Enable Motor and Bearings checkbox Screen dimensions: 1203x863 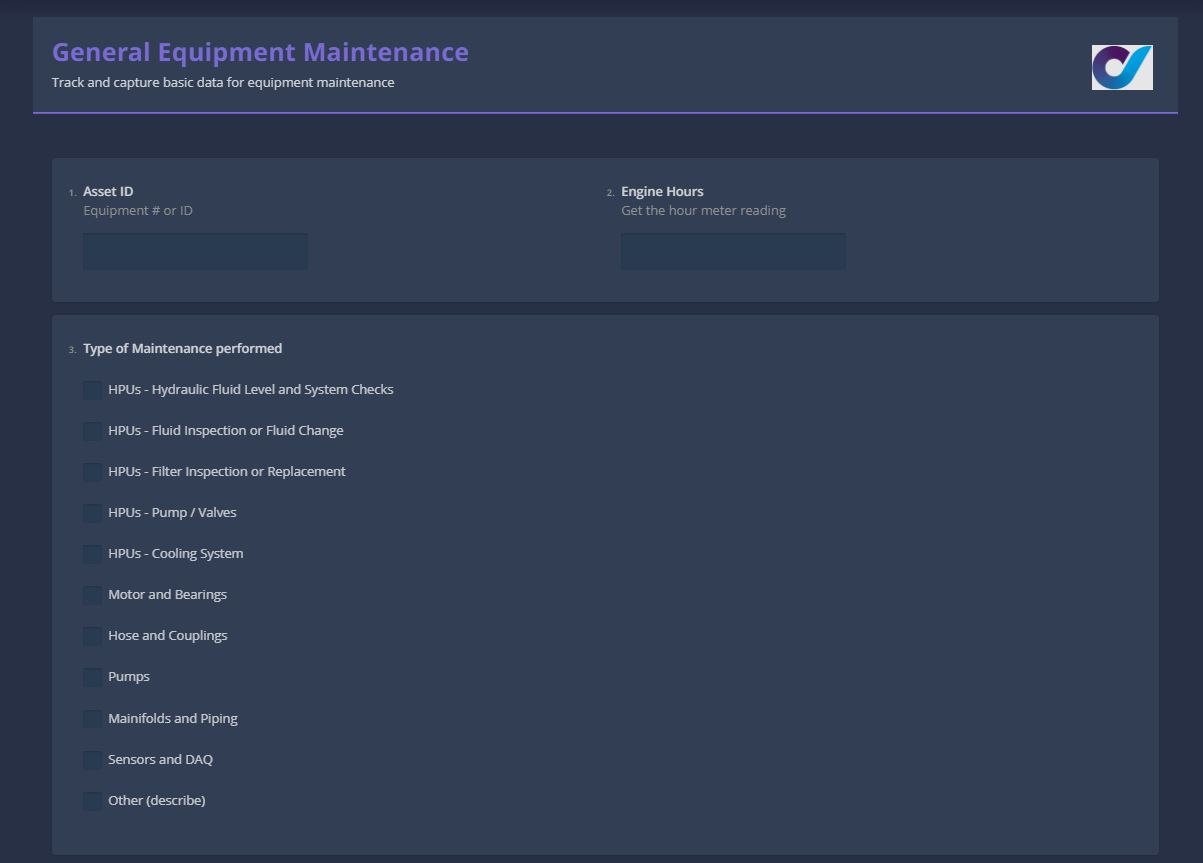[x=92, y=595]
